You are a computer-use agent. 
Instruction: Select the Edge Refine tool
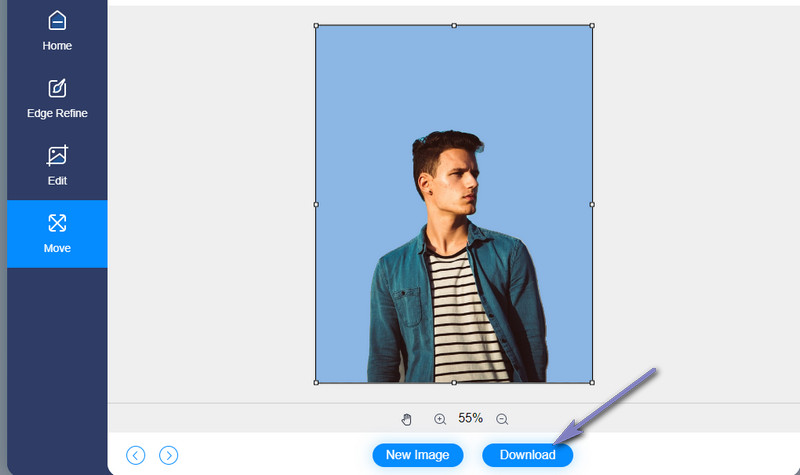[57, 99]
